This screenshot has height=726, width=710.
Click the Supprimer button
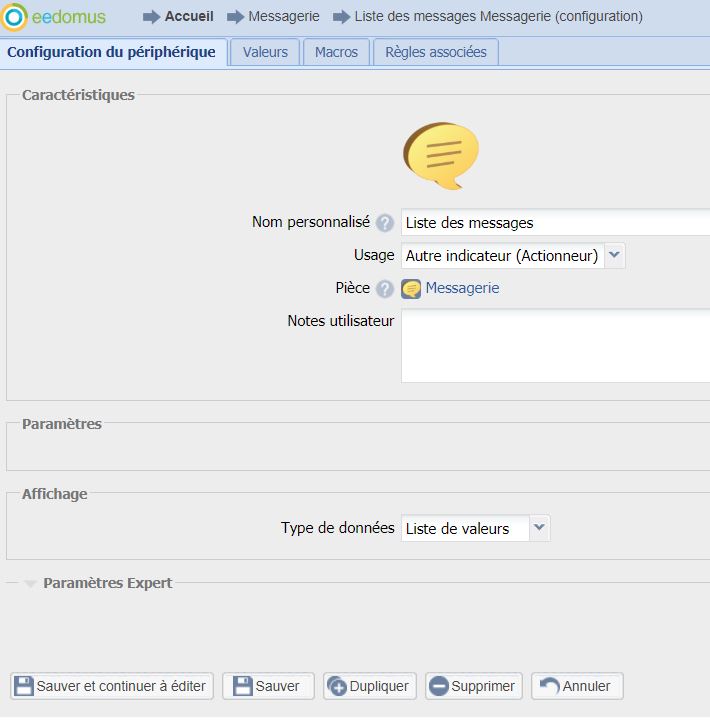pyautogui.click(x=473, y=686)
